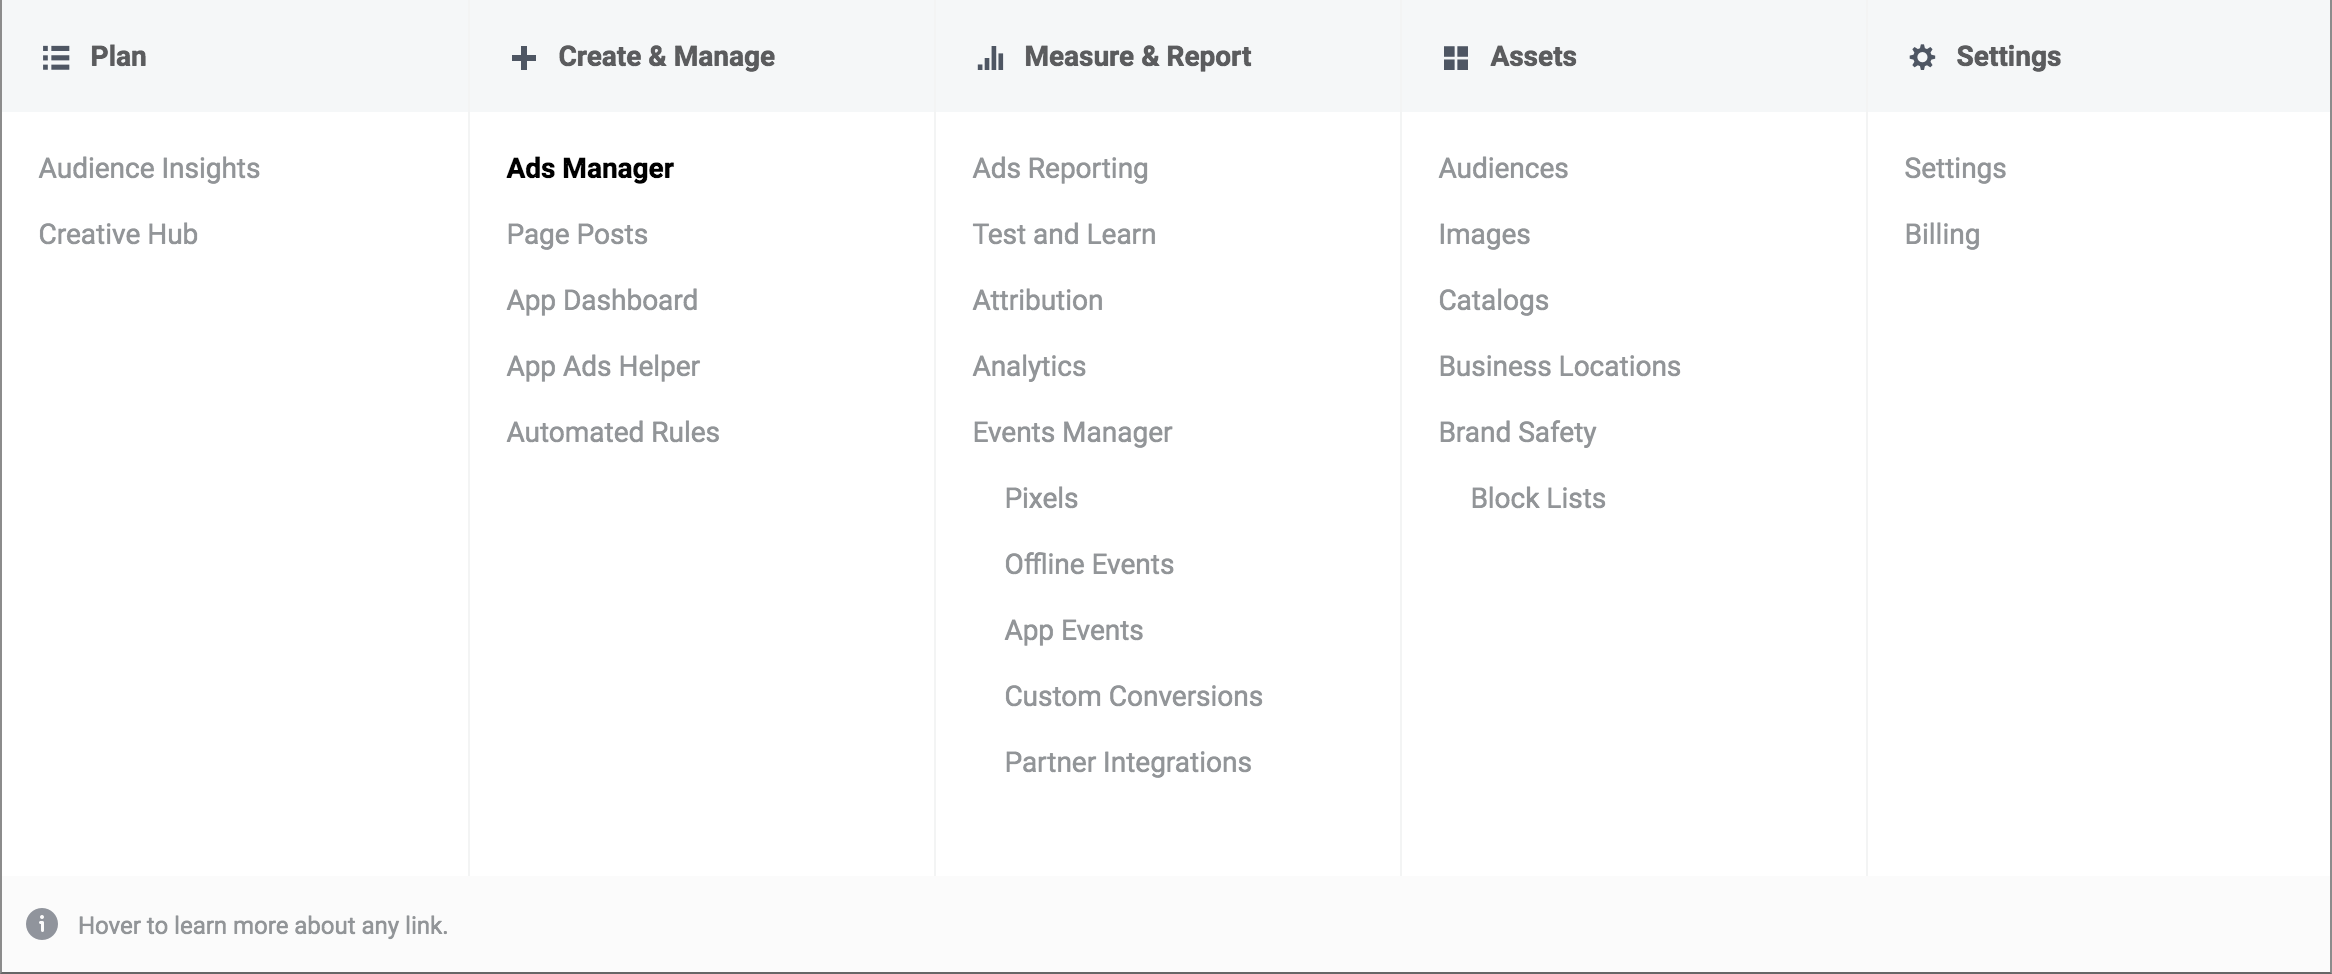Open Creative Hub

(118, 234)
